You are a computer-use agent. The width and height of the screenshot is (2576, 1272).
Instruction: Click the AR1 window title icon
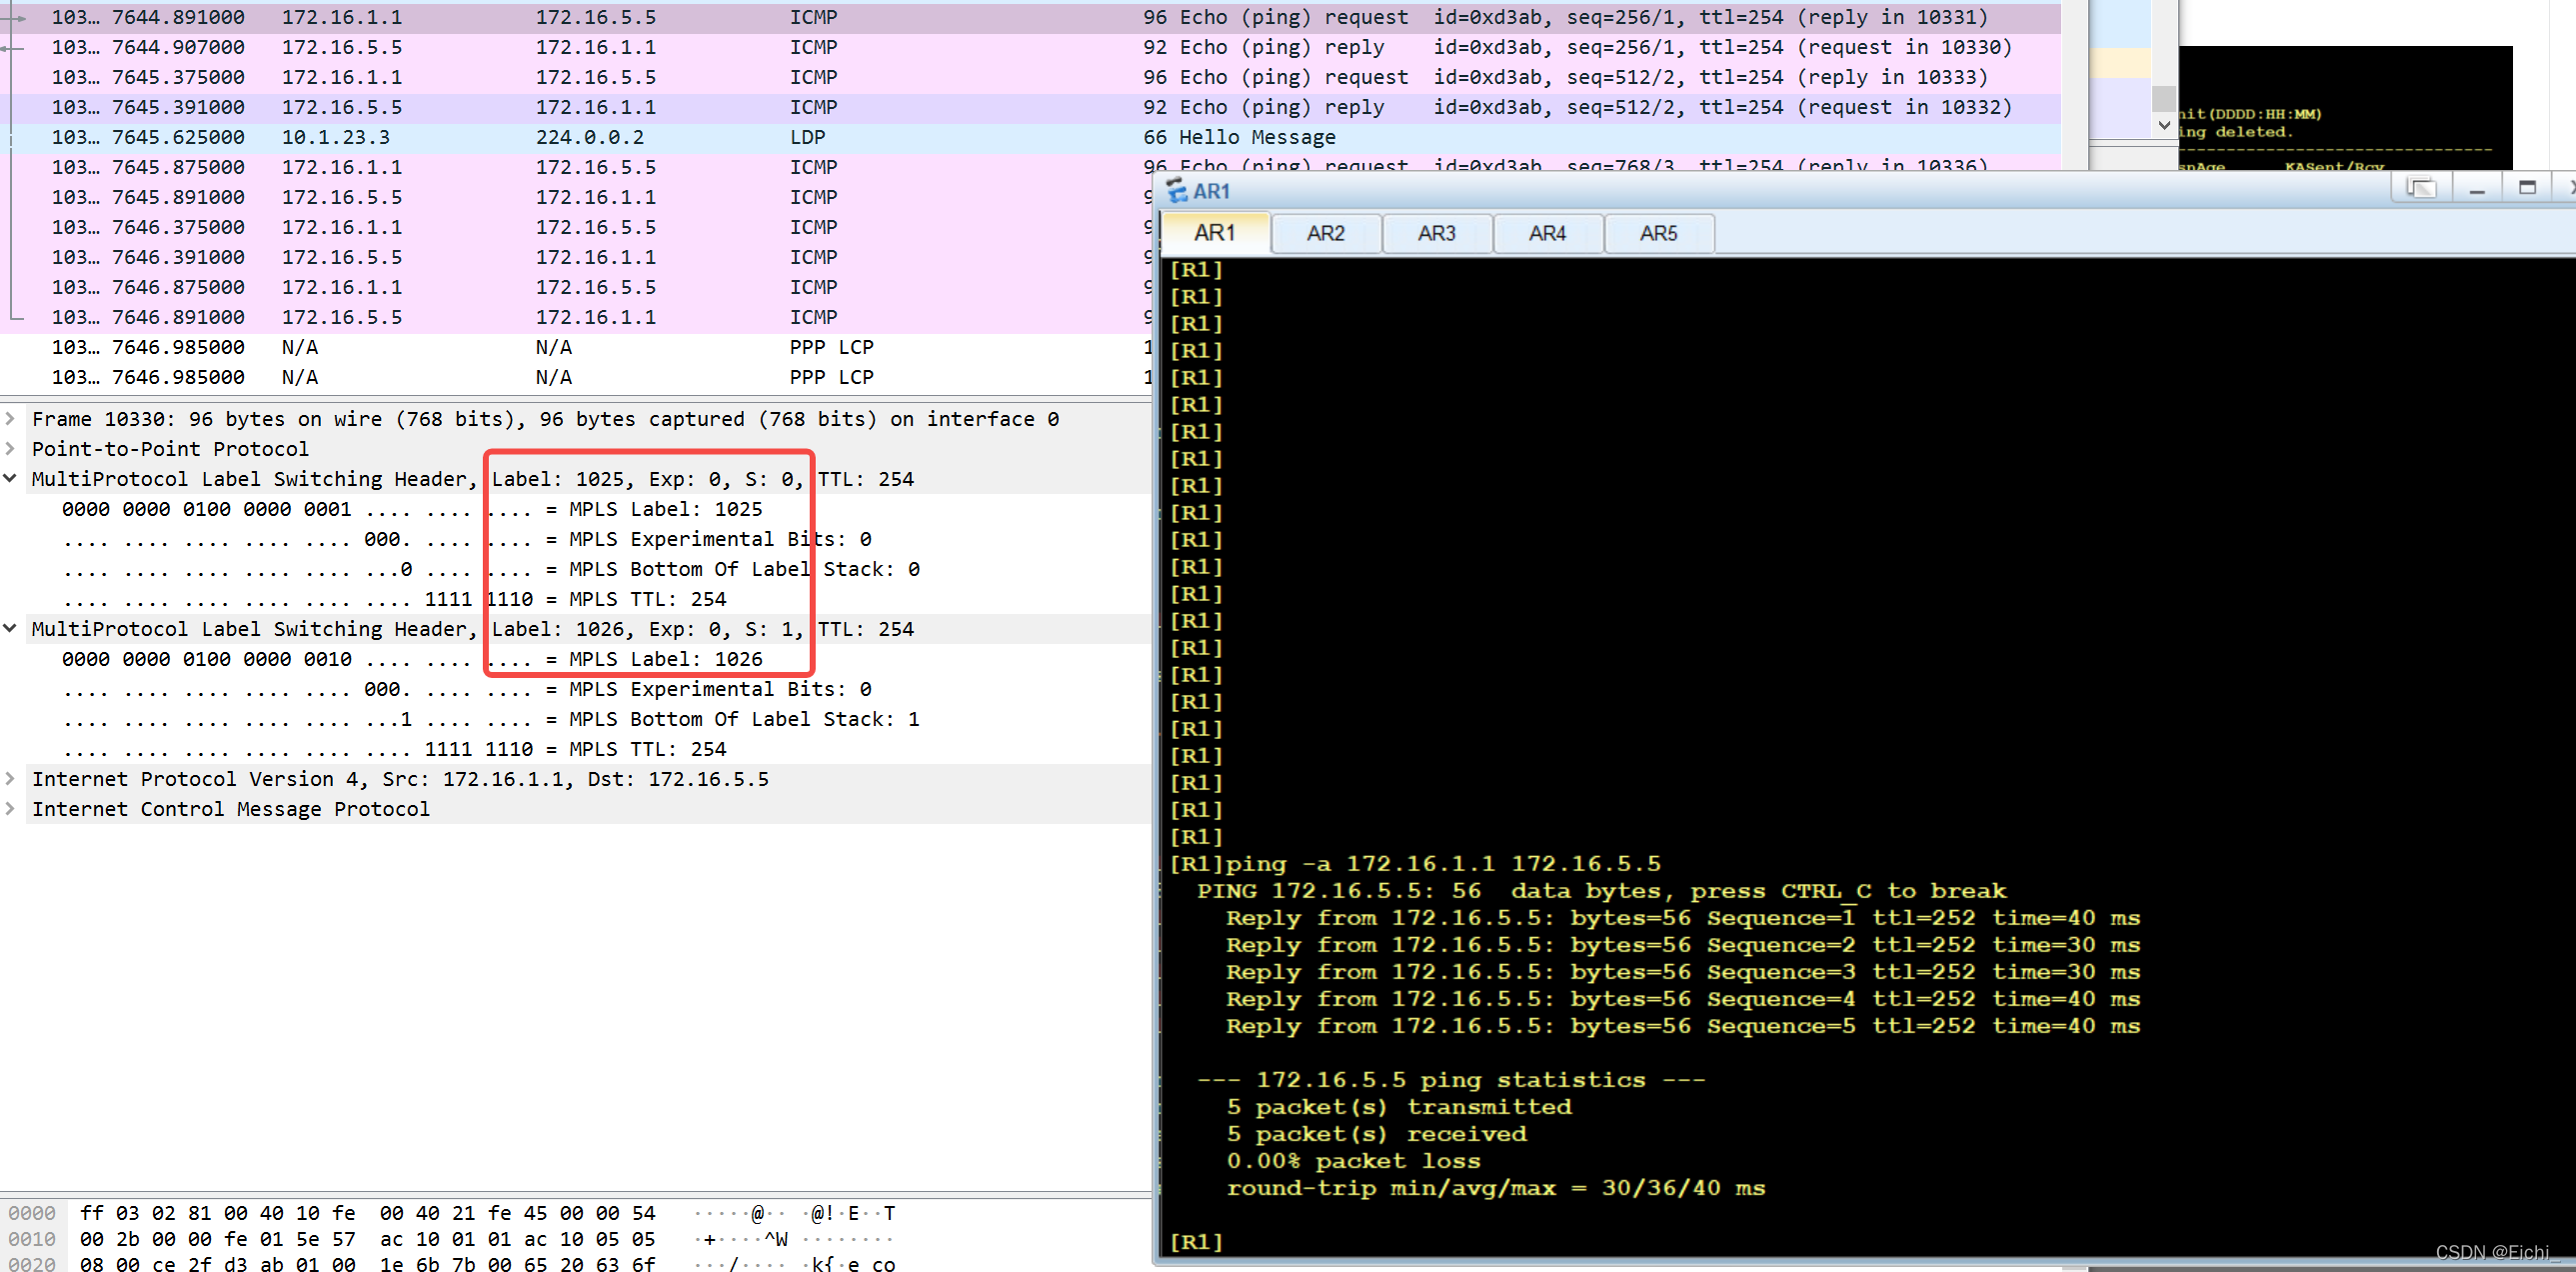[x=1177, y=191]
